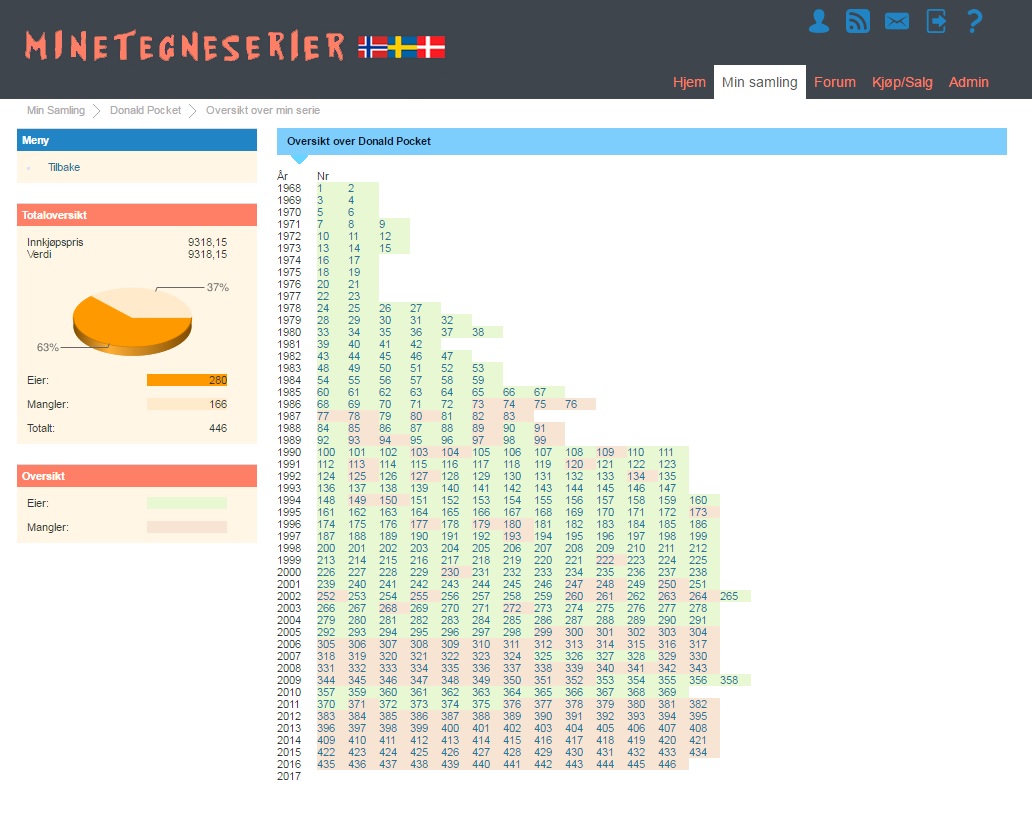
Task: Click the Mangler bar showing 166
Action: pyautogui.click(x=187, y=404)
